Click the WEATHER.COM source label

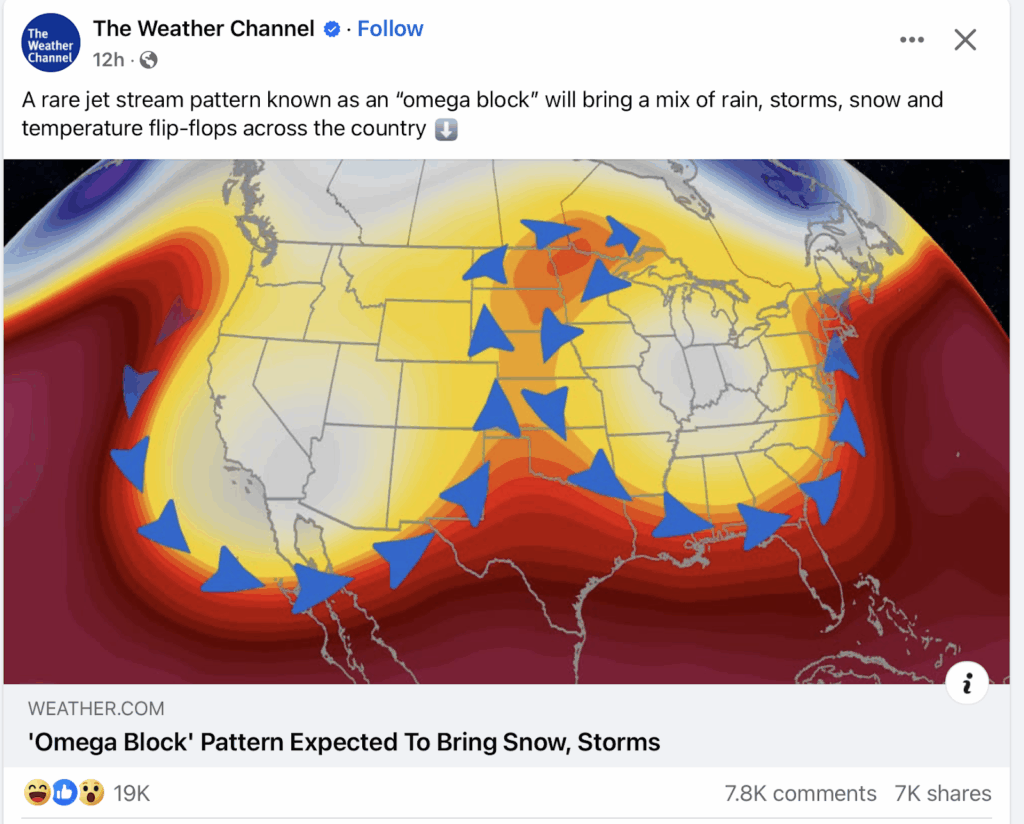click(x=96, y=708)
